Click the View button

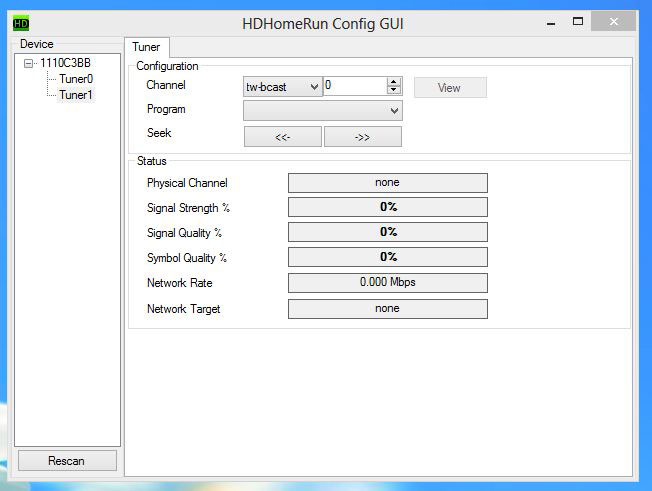coord(450,88)
